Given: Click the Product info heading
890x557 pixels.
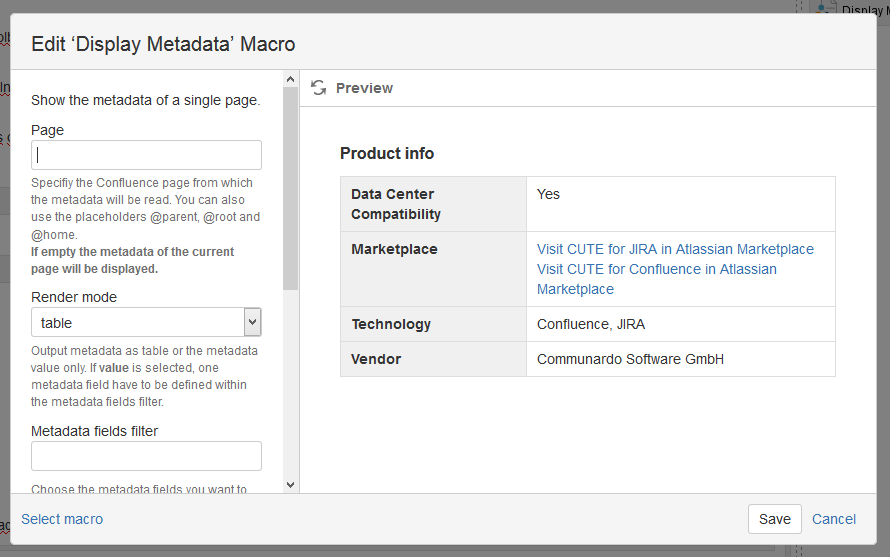Looking at the screenshot, I should click(387, 153).
